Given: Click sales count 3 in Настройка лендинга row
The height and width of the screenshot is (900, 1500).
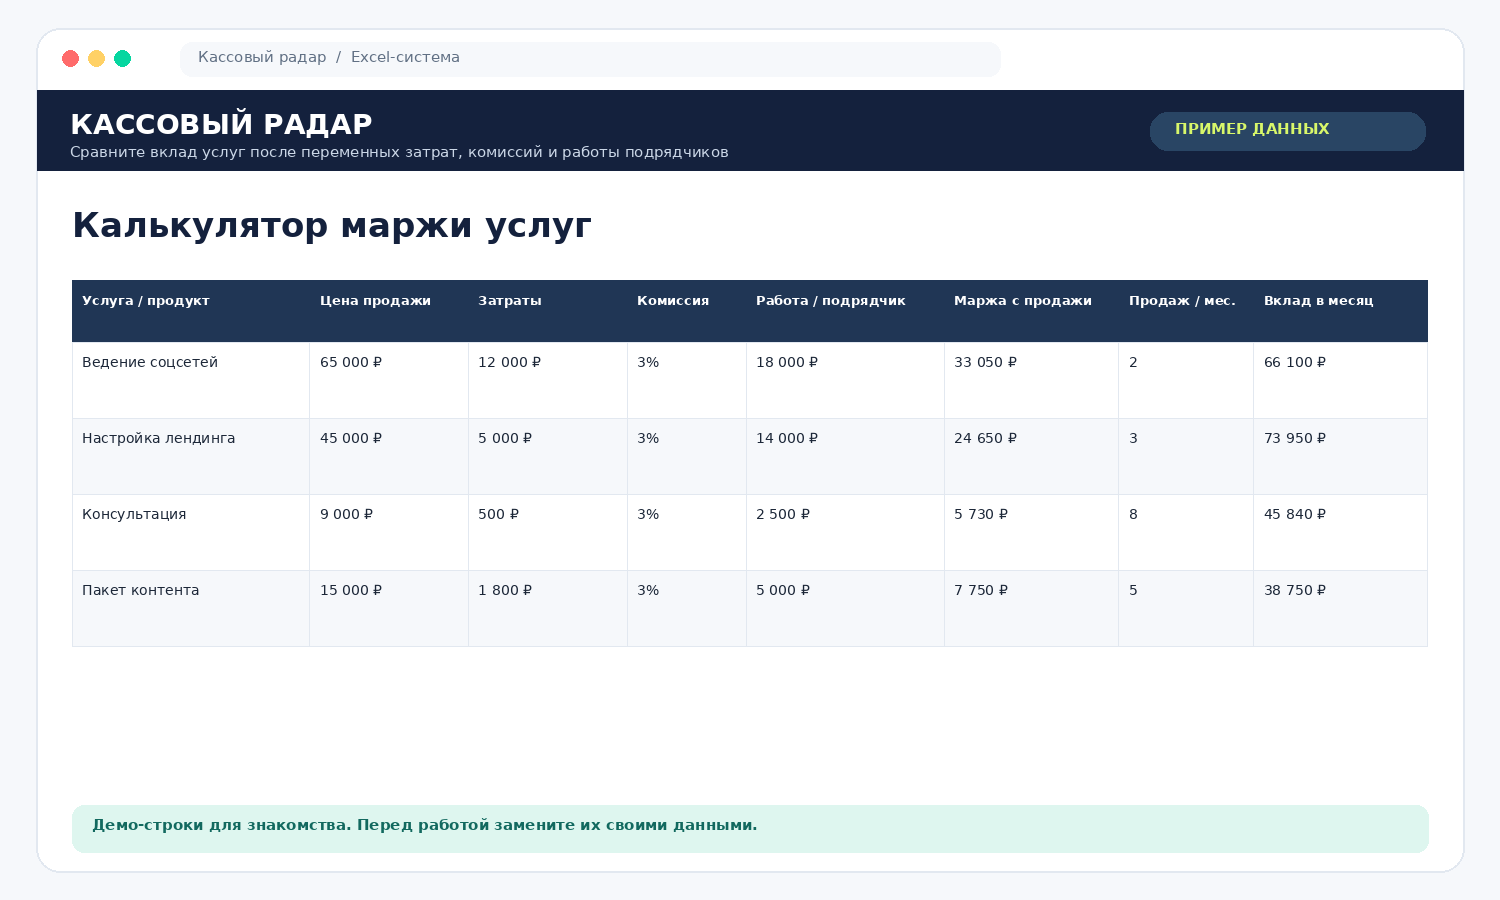Looking at the screenshot, I should point(1186,456).
